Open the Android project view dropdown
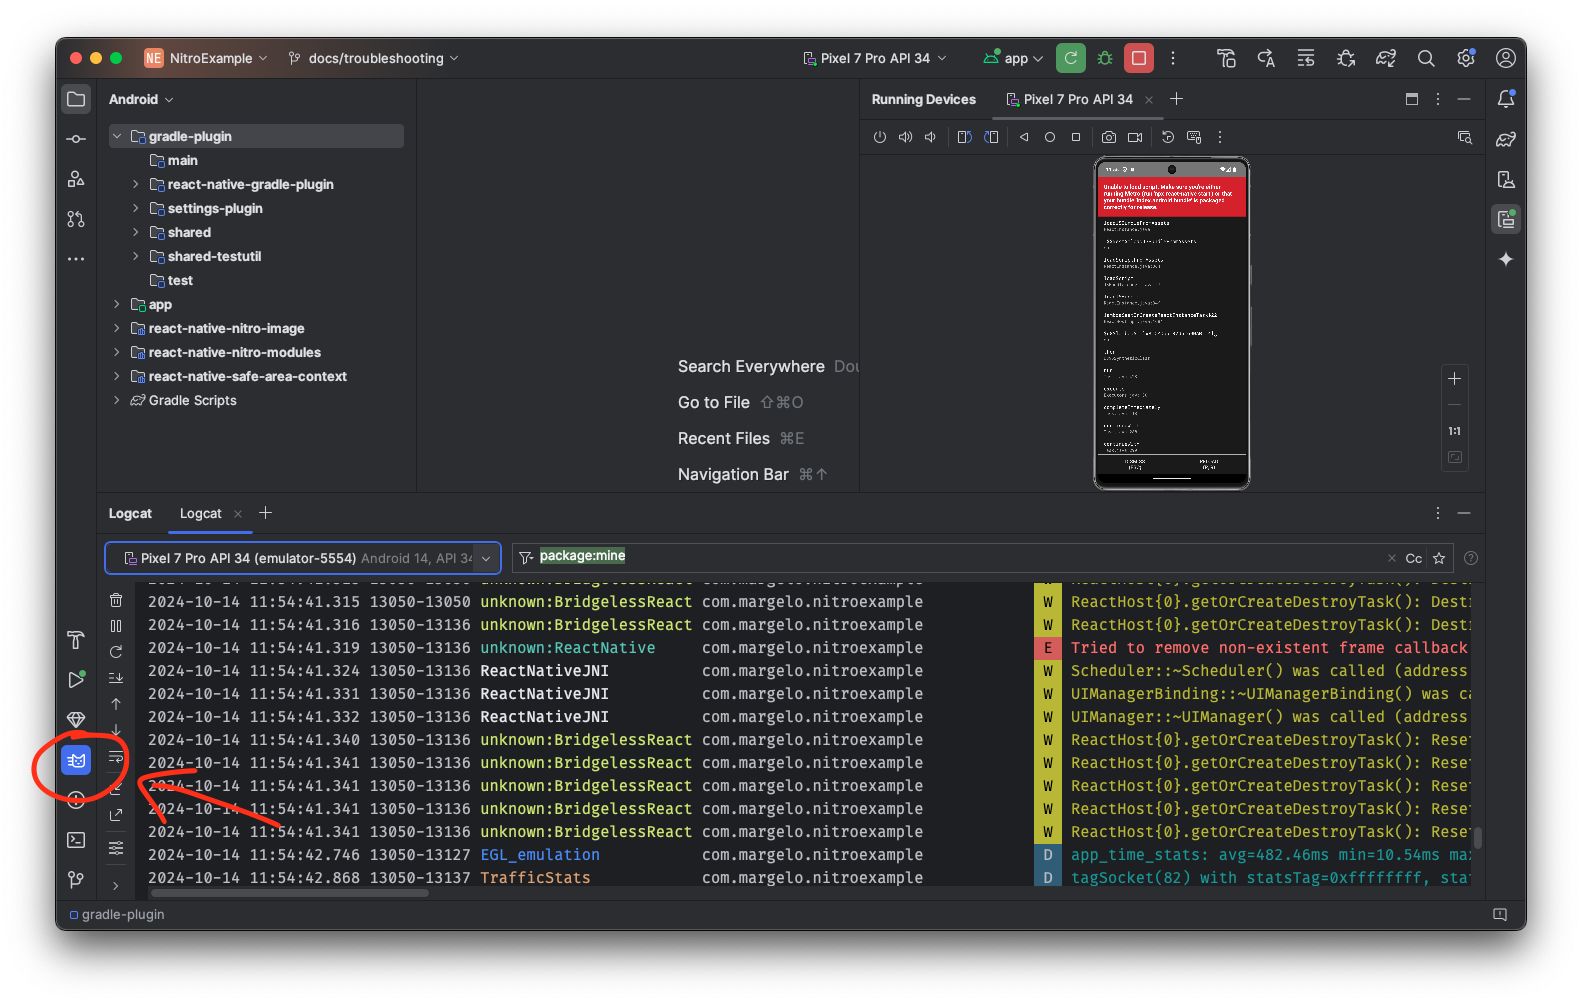 [141, 99]
